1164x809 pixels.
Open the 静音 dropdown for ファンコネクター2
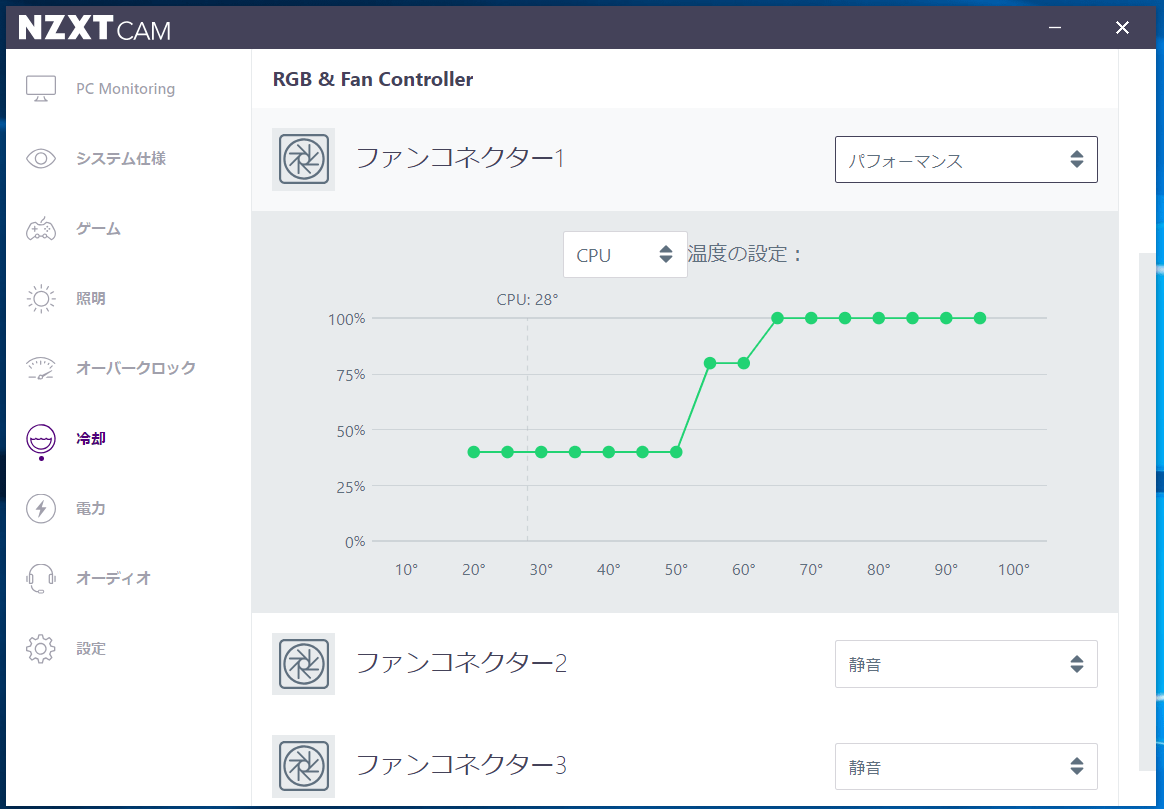pyautogui.click(x=966, y=664)
